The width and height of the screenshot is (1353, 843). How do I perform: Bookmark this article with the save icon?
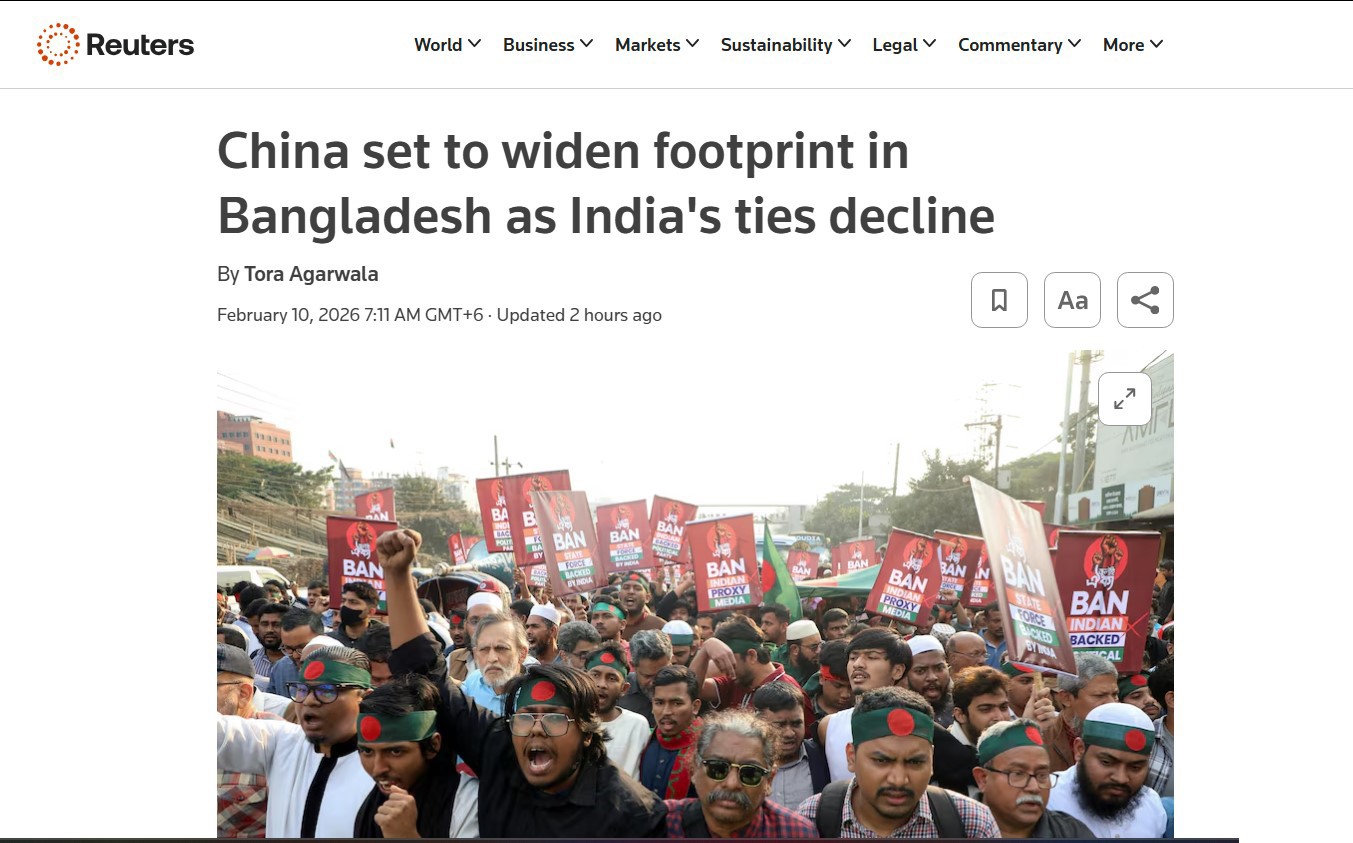click(999, 300)
